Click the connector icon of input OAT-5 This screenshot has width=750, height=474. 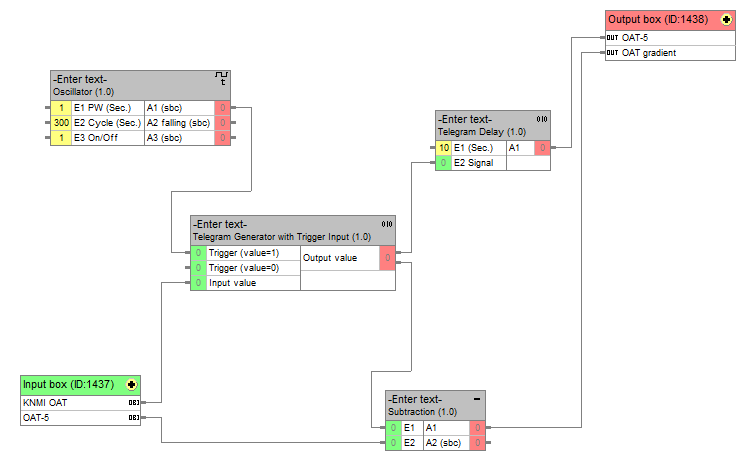click(134, 418)
